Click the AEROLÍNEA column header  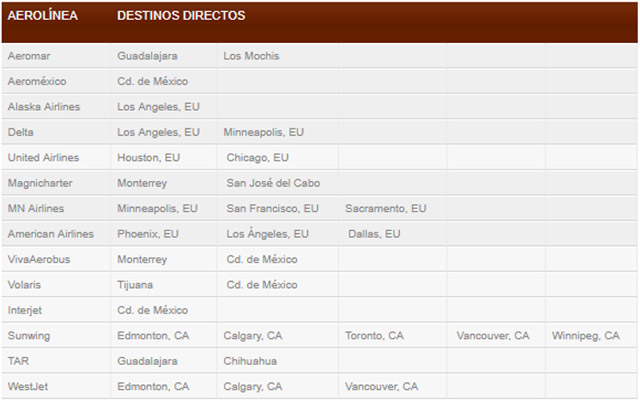coord(42,16)
